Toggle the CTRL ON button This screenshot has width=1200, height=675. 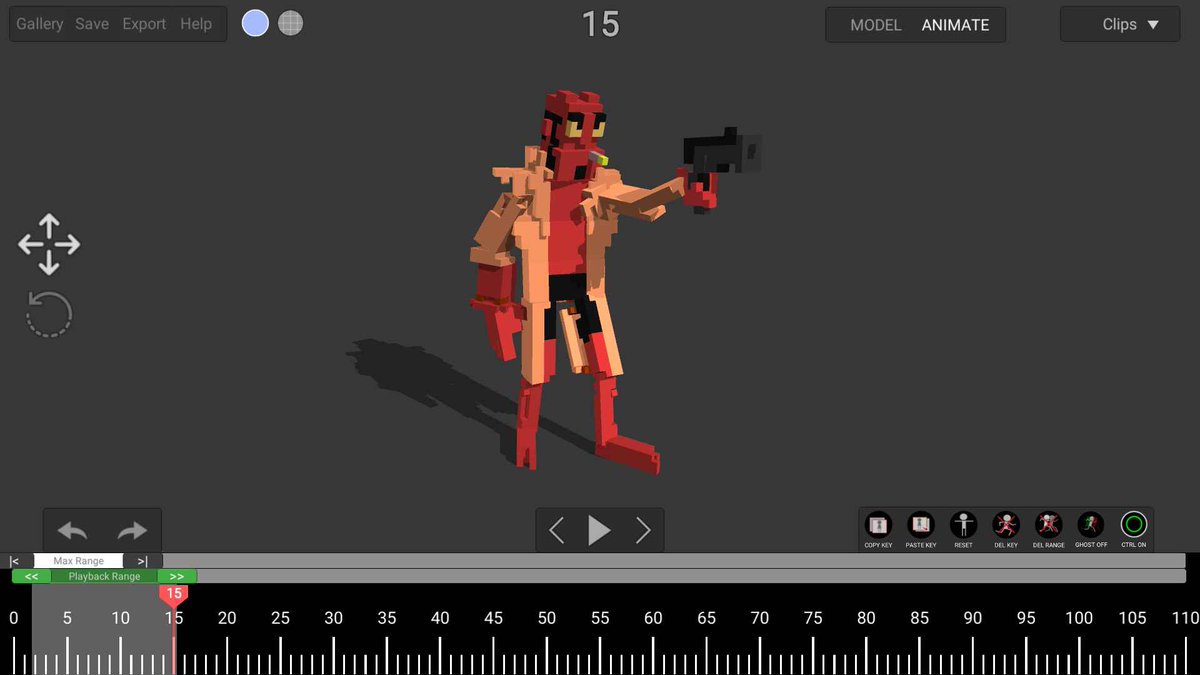point(1133,529)
